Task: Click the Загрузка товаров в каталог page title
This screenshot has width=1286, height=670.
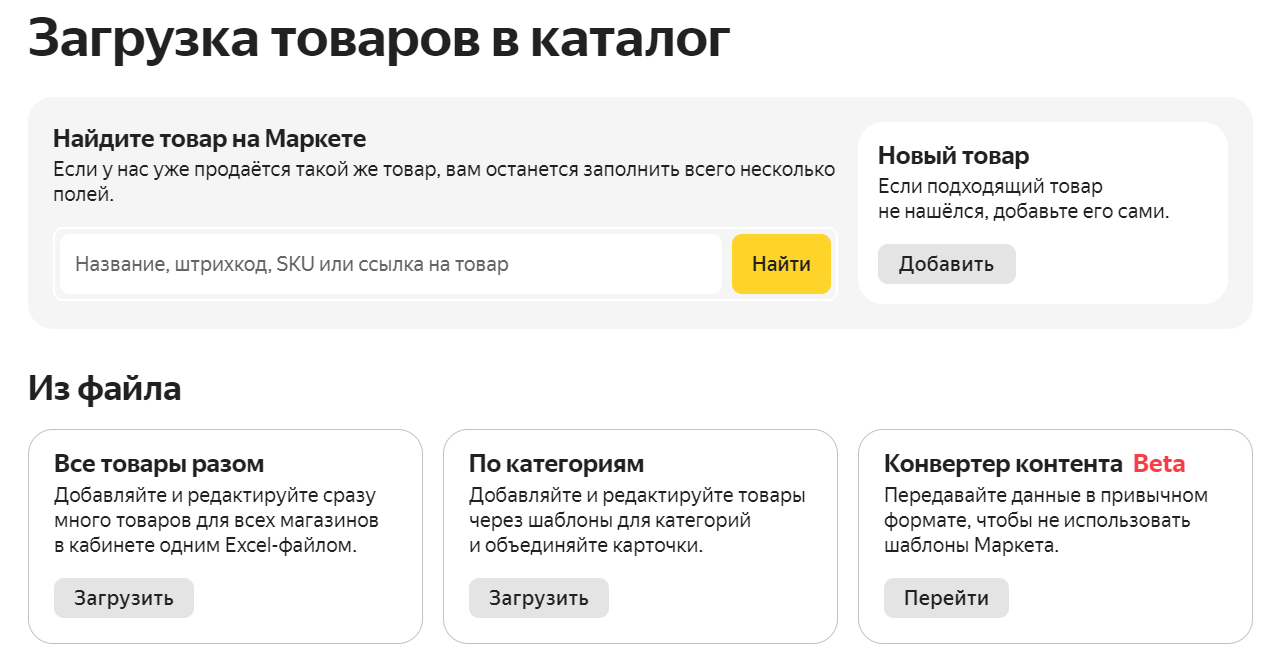Action: [379, 39]
